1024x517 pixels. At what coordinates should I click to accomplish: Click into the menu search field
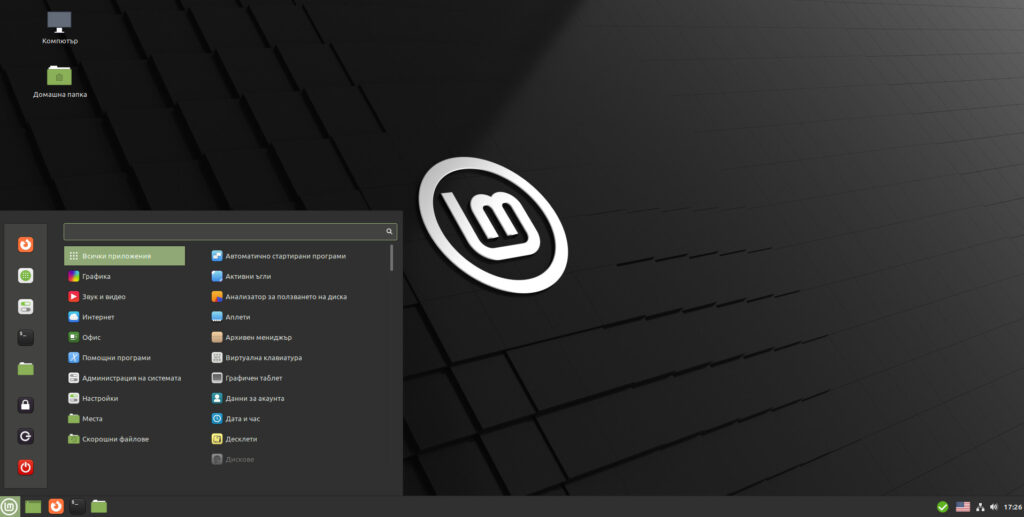[x=230, y=232]
